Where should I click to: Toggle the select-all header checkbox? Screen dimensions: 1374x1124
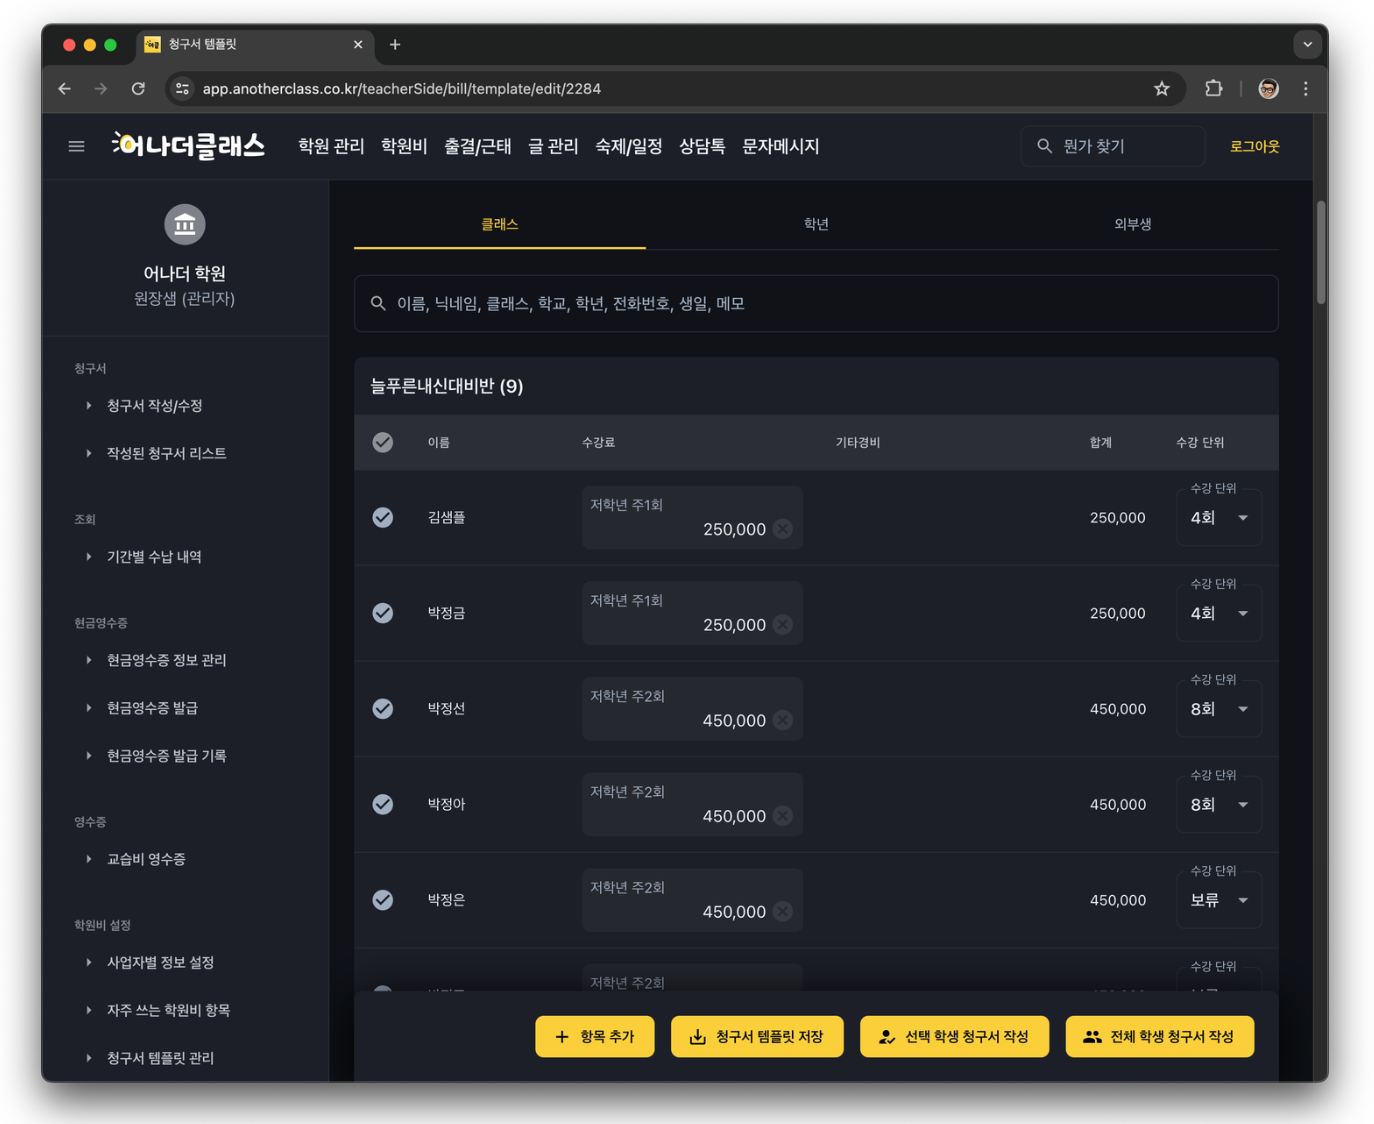click(383, 442)
